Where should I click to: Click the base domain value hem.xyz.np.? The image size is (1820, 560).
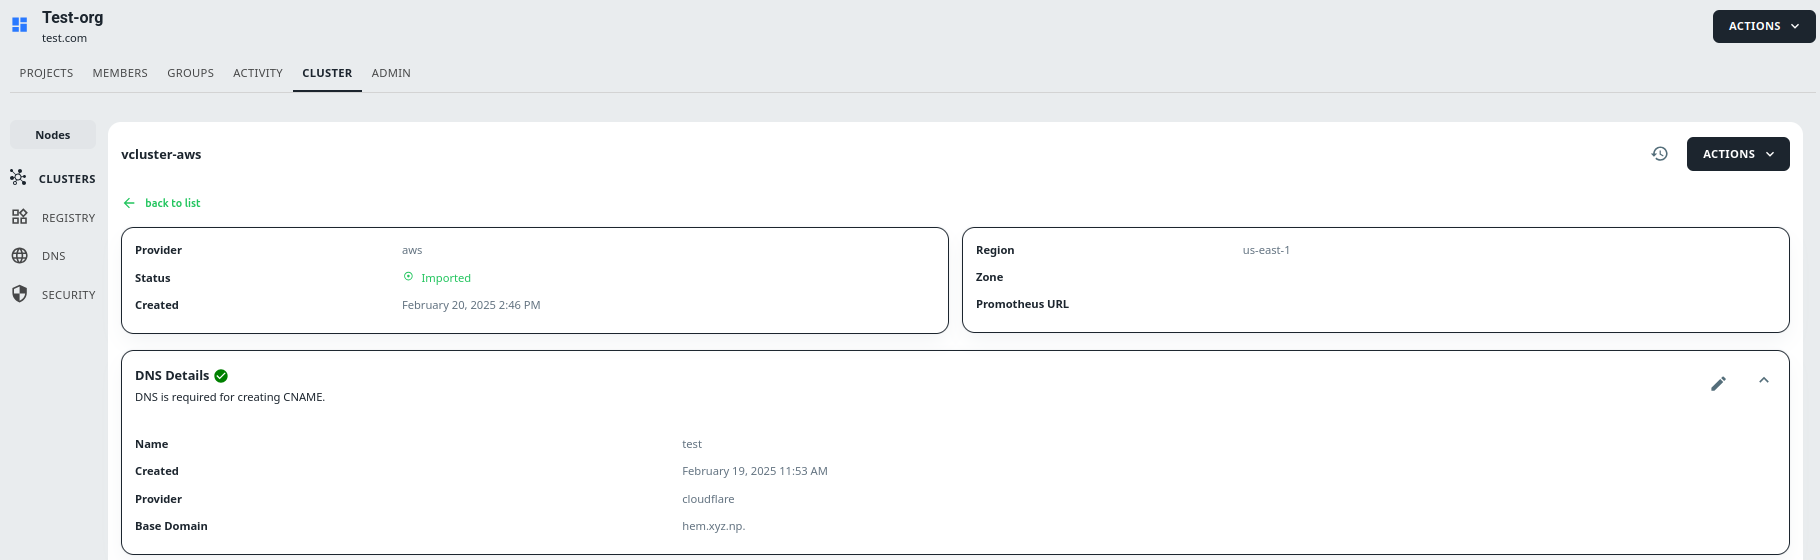[714, 526]
